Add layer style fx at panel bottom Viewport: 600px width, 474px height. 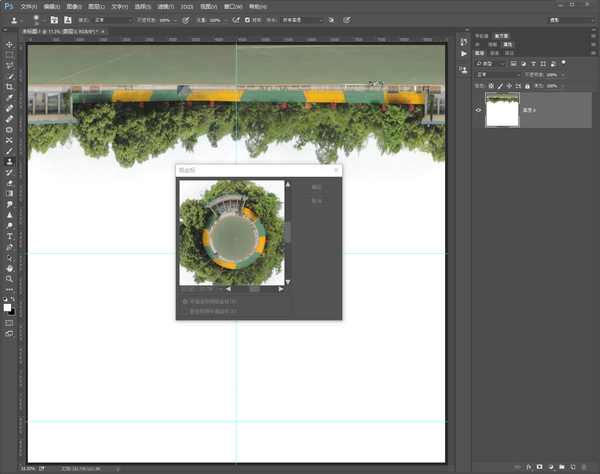tap(529, 467)
